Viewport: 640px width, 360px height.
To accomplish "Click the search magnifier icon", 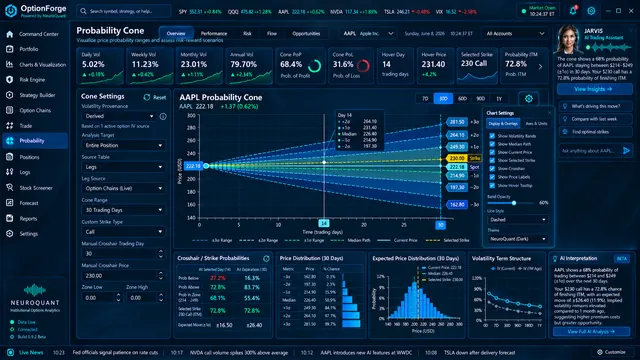I will point(83,11).
